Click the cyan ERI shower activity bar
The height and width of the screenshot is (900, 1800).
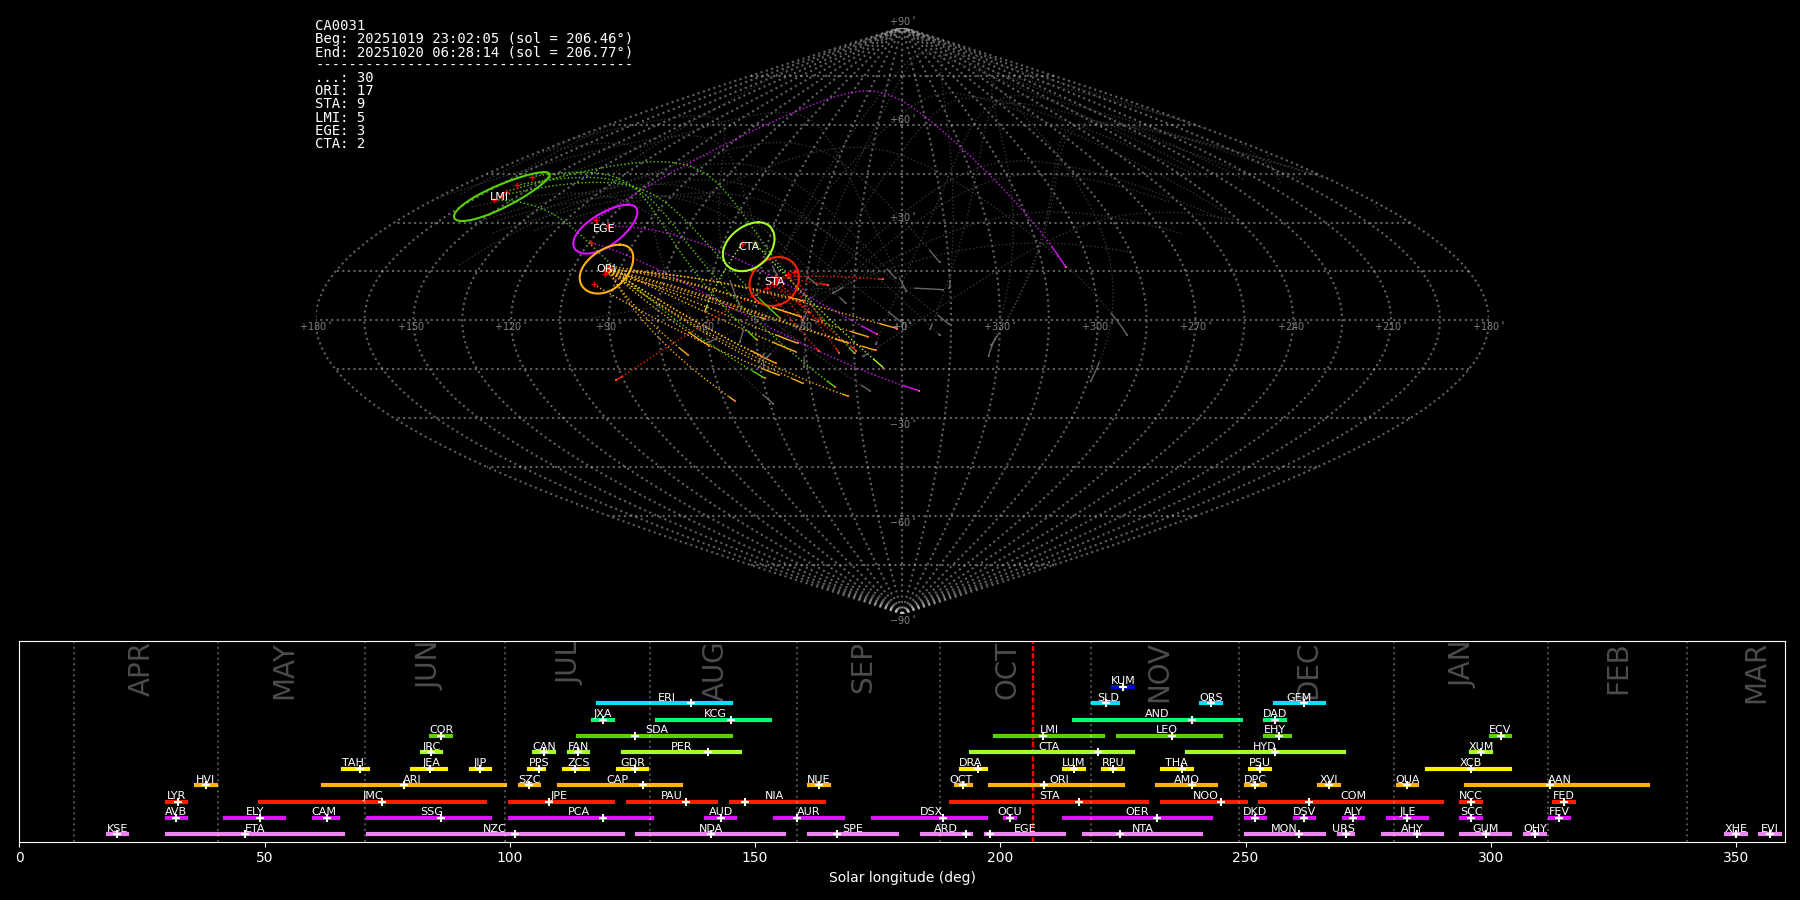click(664, 703)
